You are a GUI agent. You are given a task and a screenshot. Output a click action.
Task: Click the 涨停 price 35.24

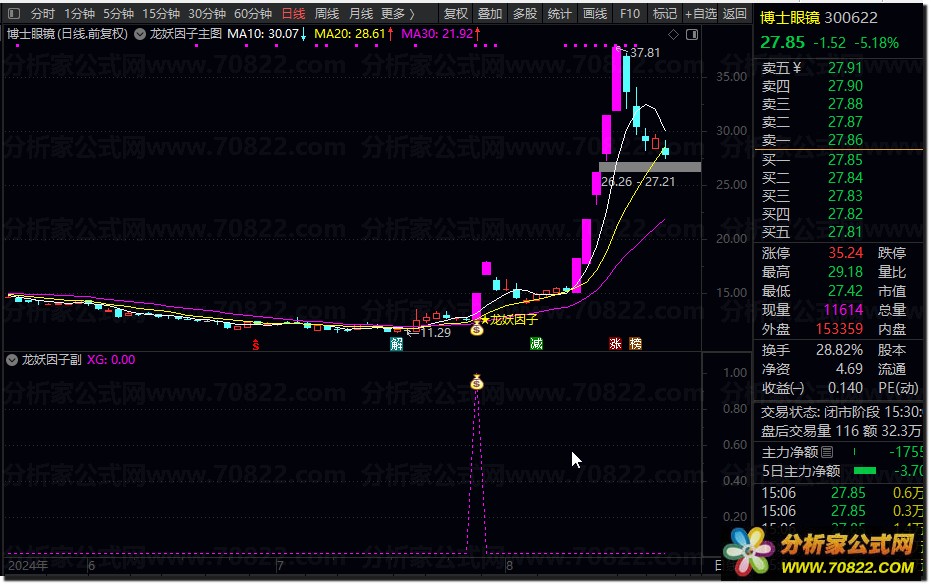tap(846, 253)
